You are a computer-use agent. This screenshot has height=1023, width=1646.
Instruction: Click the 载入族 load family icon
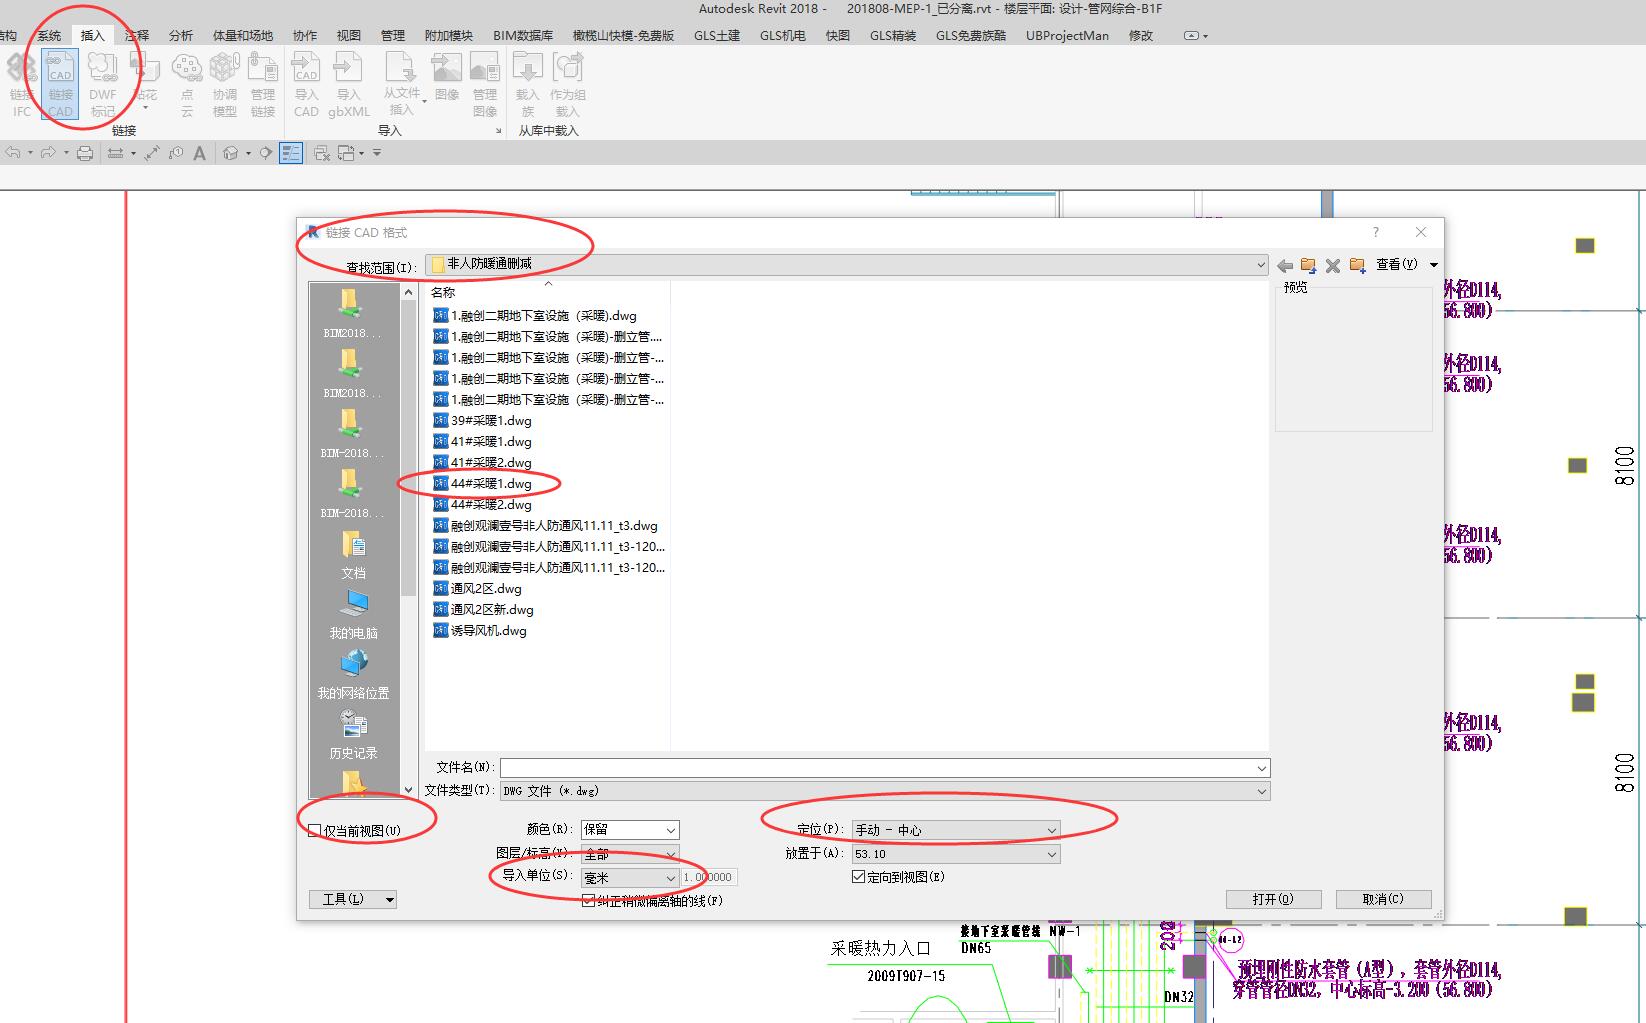(x=527, y=85)
